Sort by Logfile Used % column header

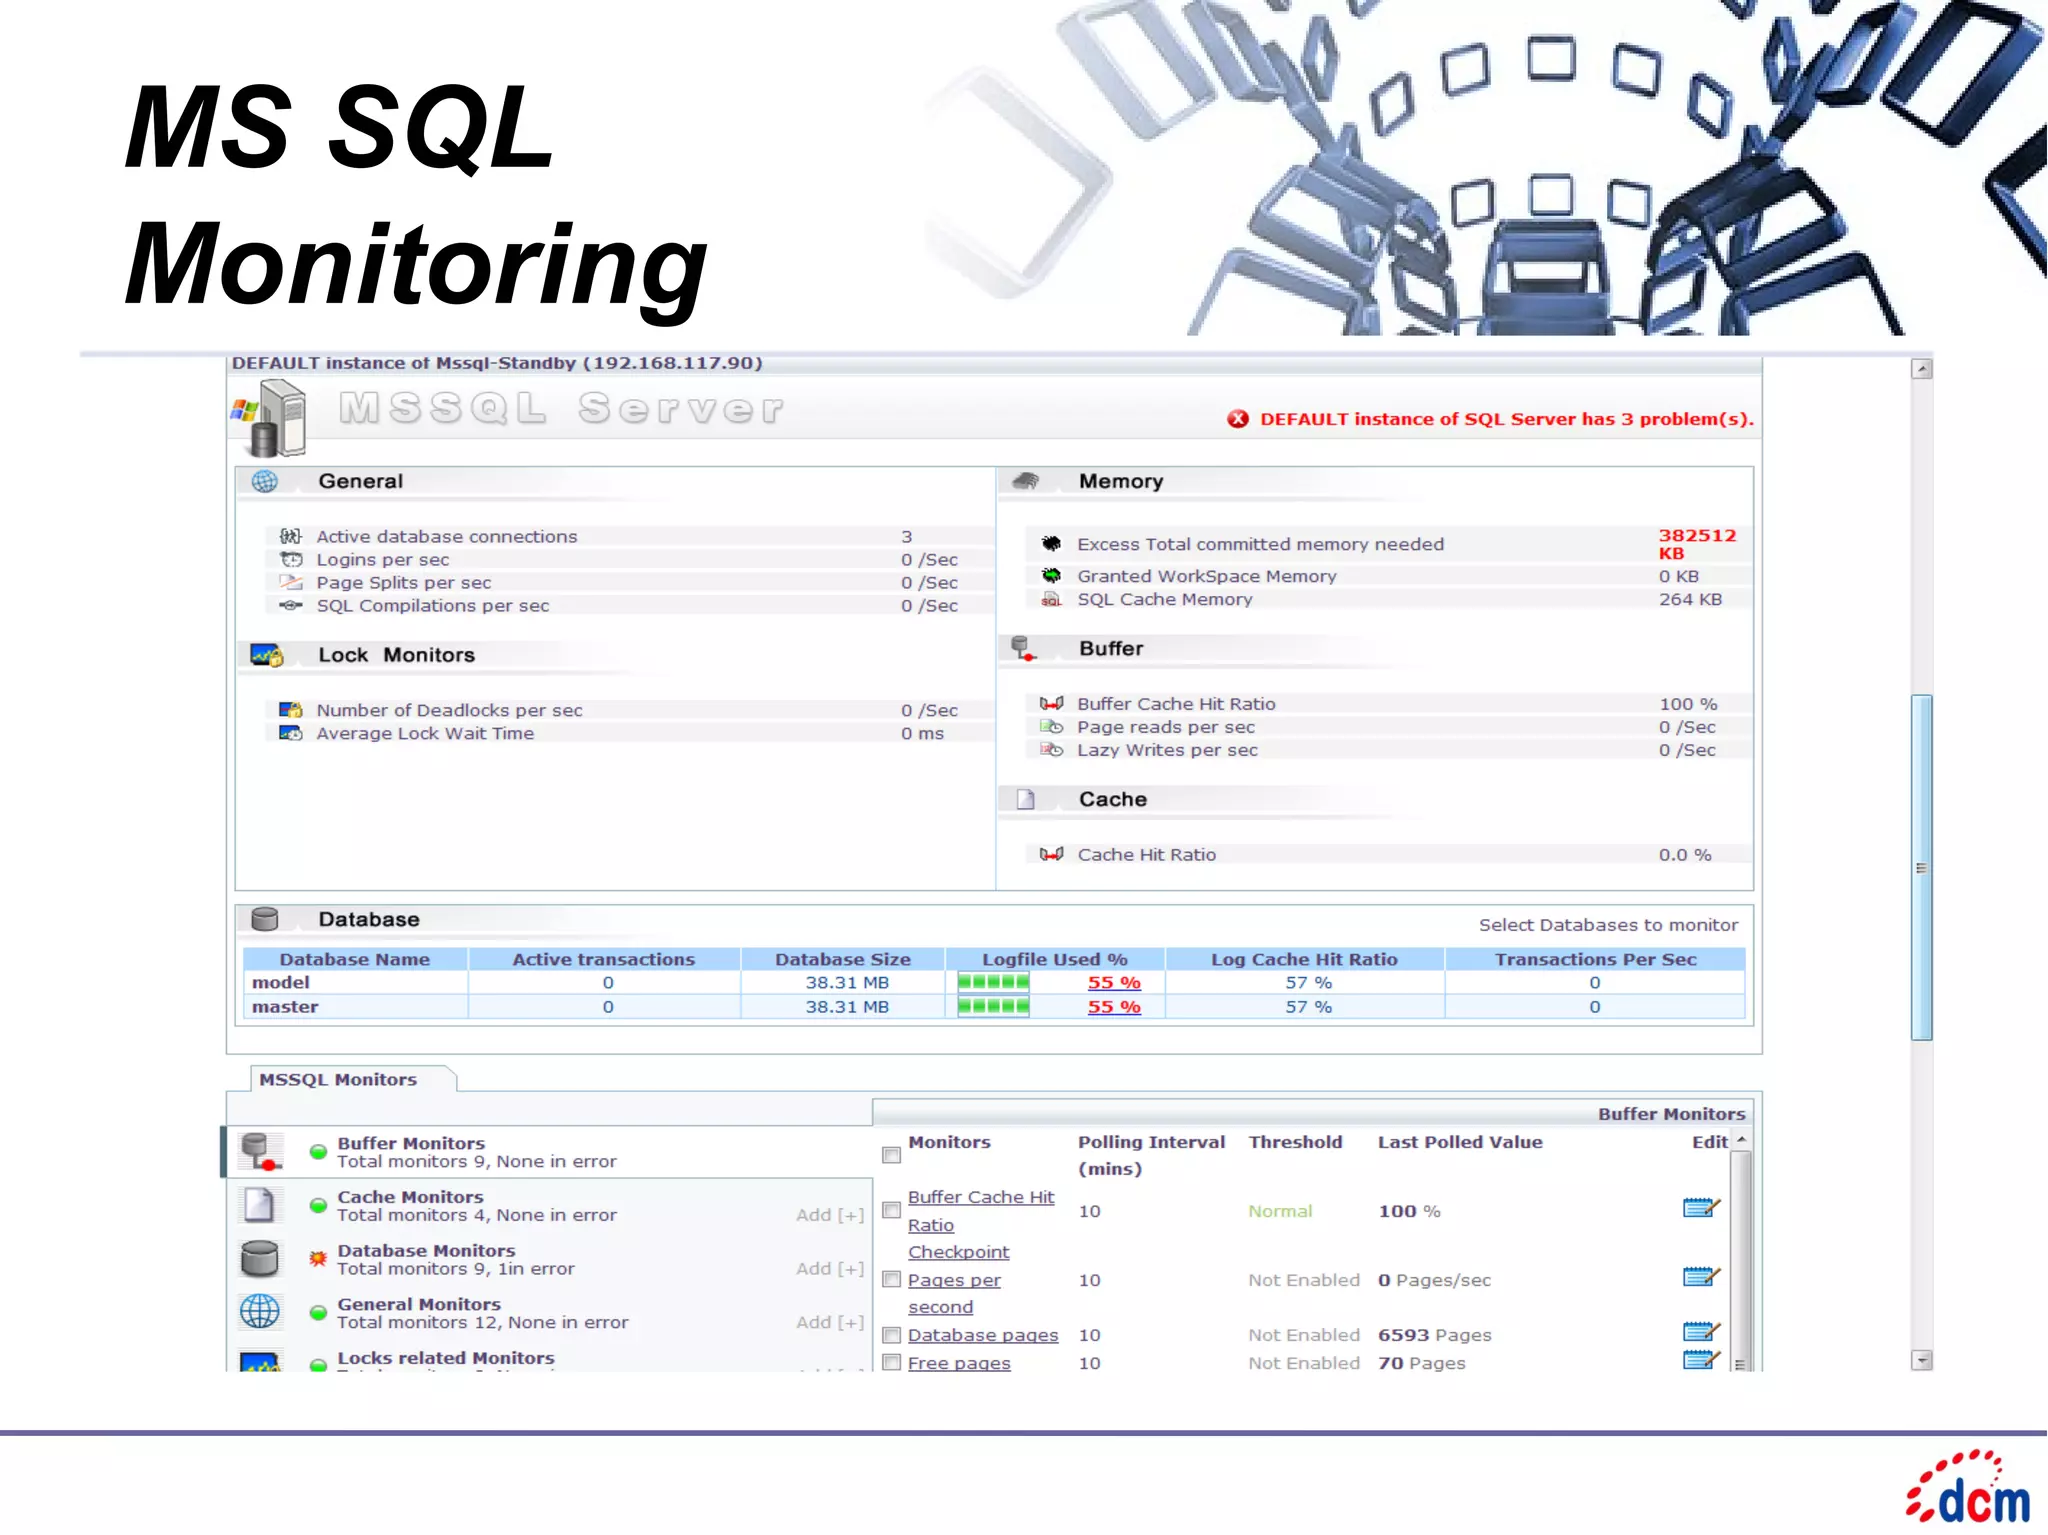click(1055, 959)
